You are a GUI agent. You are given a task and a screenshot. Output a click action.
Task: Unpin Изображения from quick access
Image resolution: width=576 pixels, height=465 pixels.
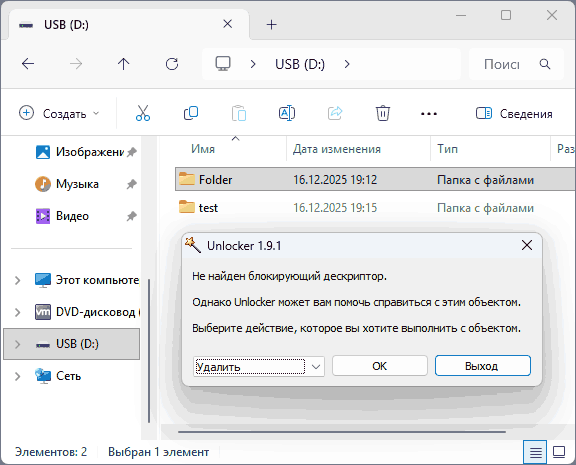click(132, 152)
